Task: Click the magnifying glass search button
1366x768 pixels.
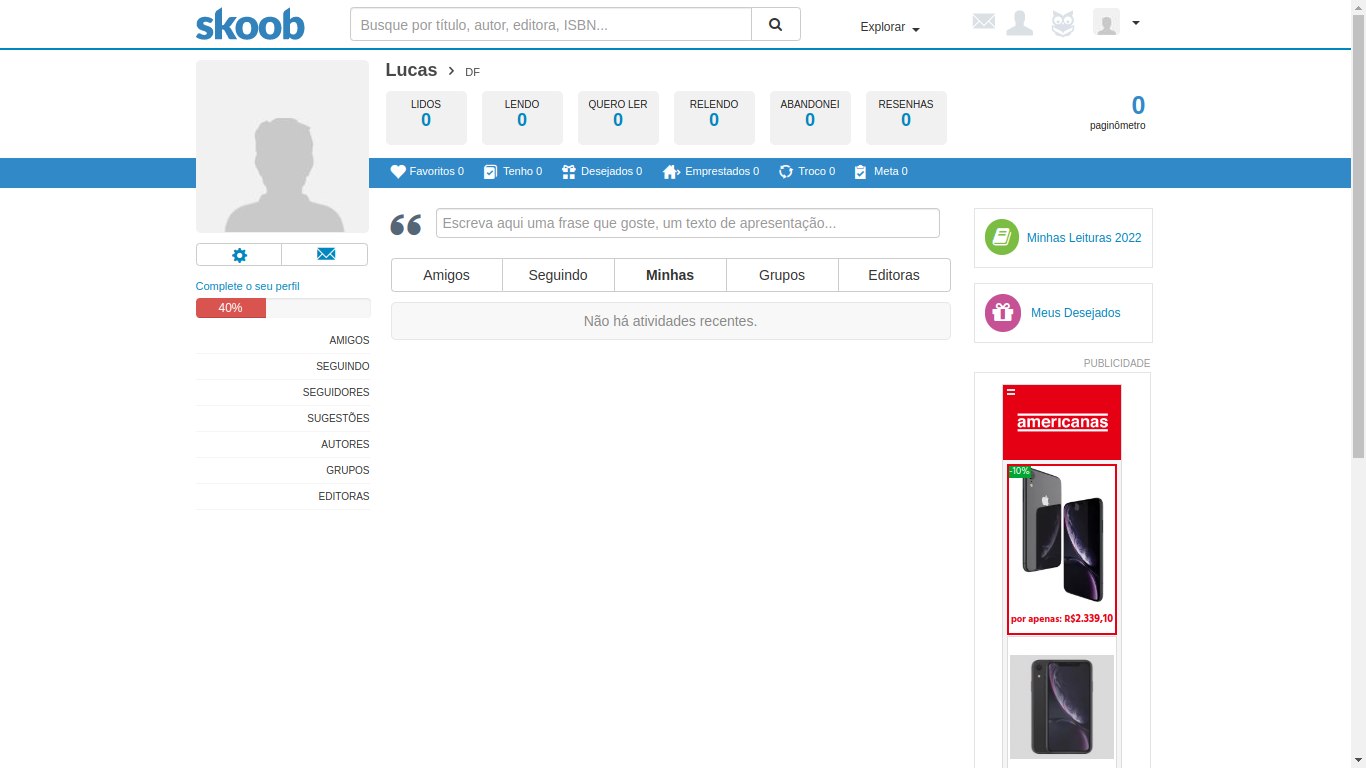Action: pos(776,24)
